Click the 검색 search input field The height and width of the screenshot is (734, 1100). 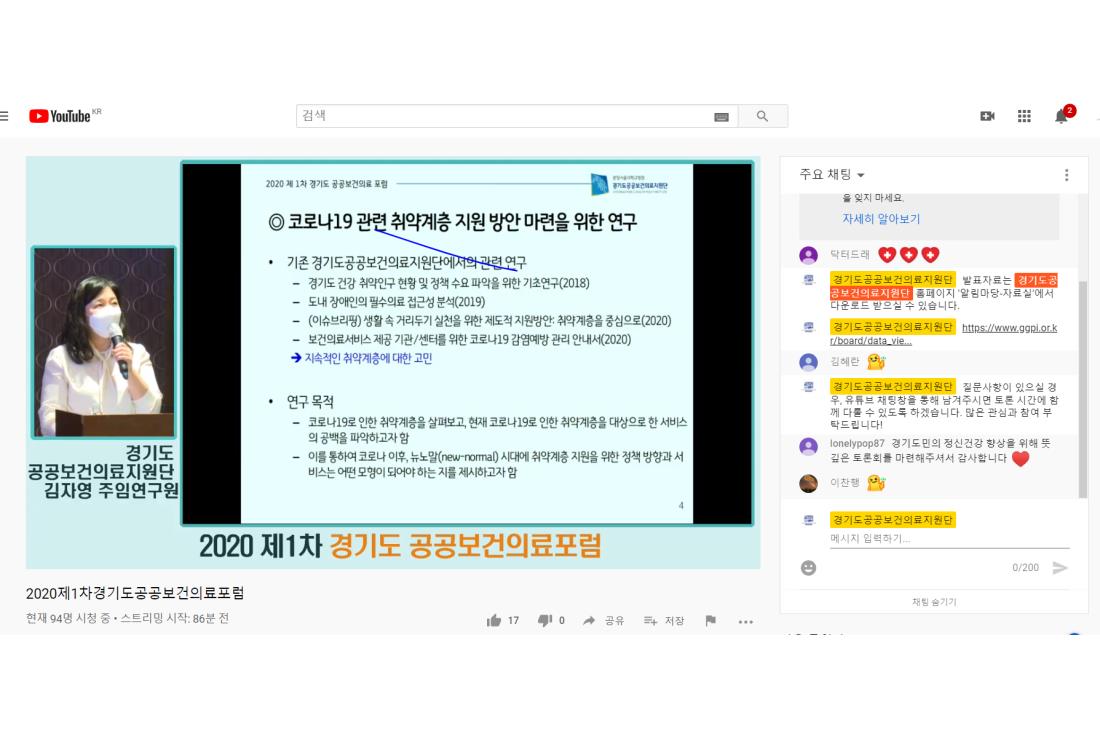tap(500, 116)
